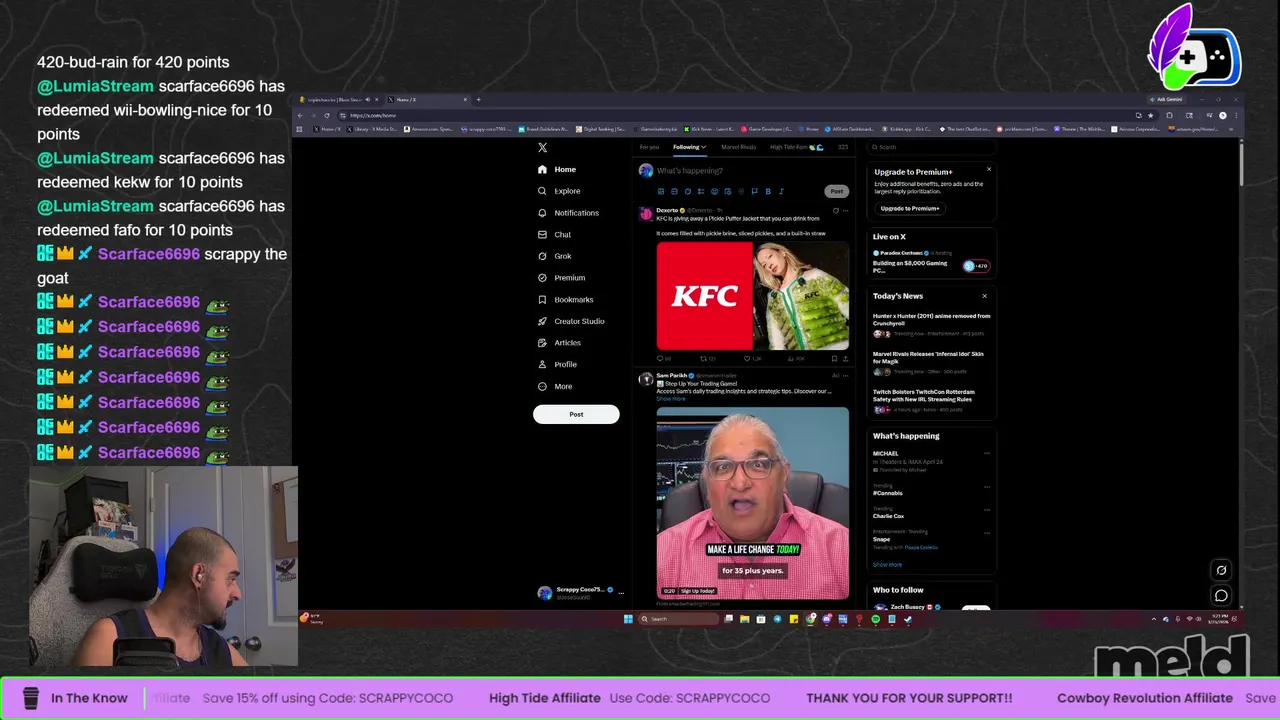Switch to the For you tab
The image size is (1280, 720).
pyautogui.click(x=649, y=147)
